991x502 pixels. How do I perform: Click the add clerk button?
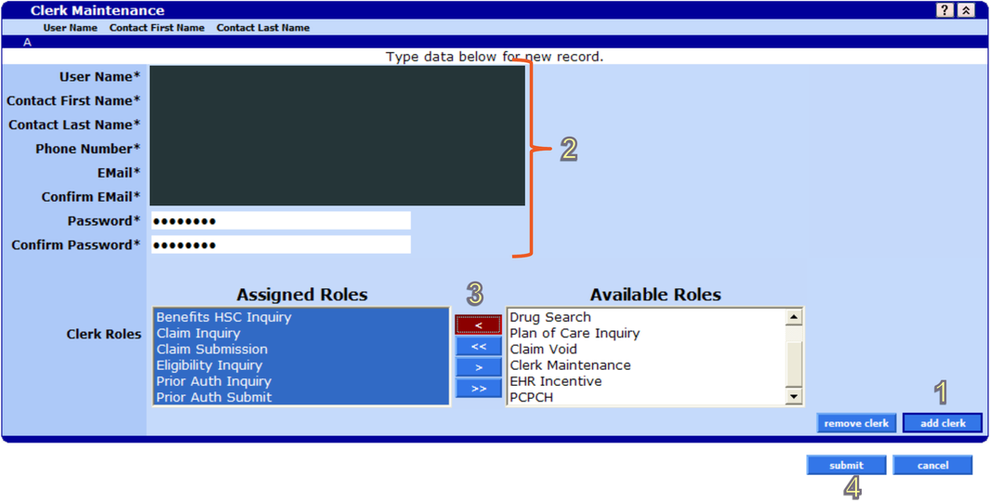coord(942,423)
